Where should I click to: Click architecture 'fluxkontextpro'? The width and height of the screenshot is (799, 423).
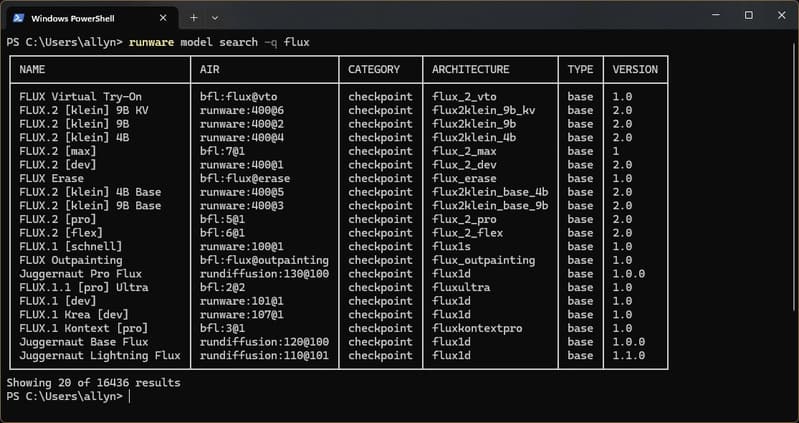coord(477,329)
